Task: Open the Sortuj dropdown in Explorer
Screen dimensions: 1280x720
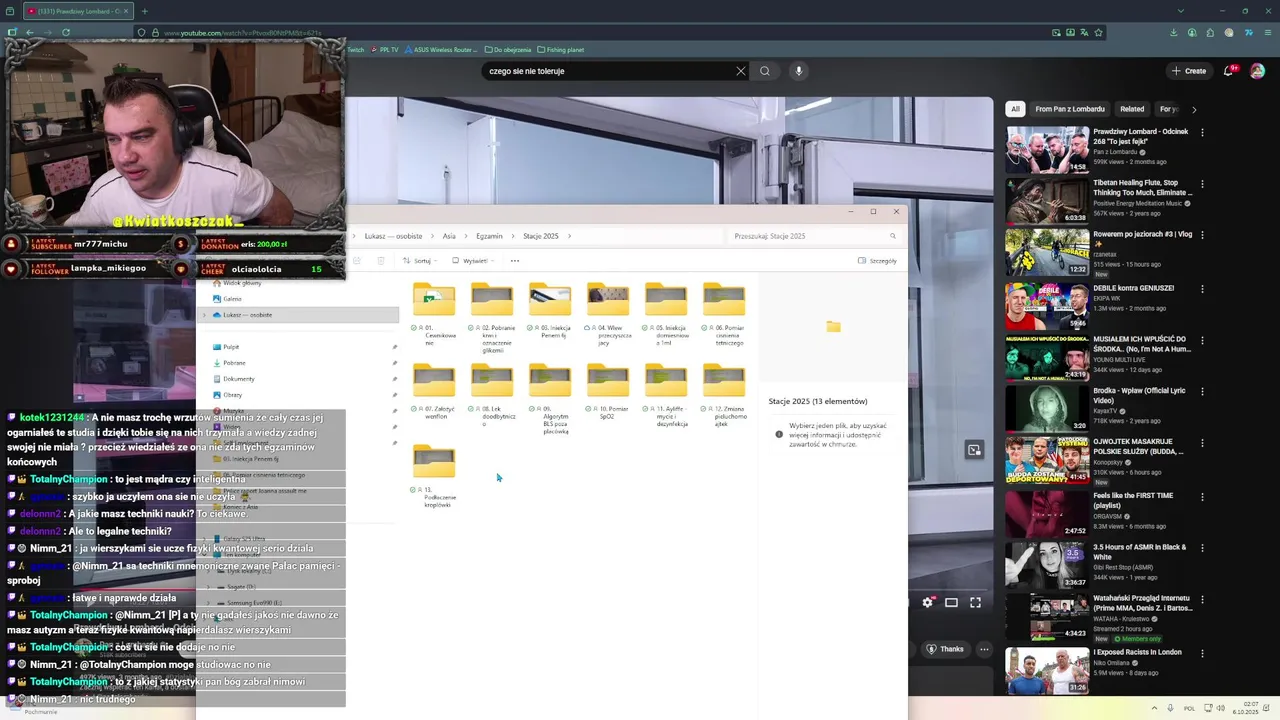Action: tap(420, 261)
